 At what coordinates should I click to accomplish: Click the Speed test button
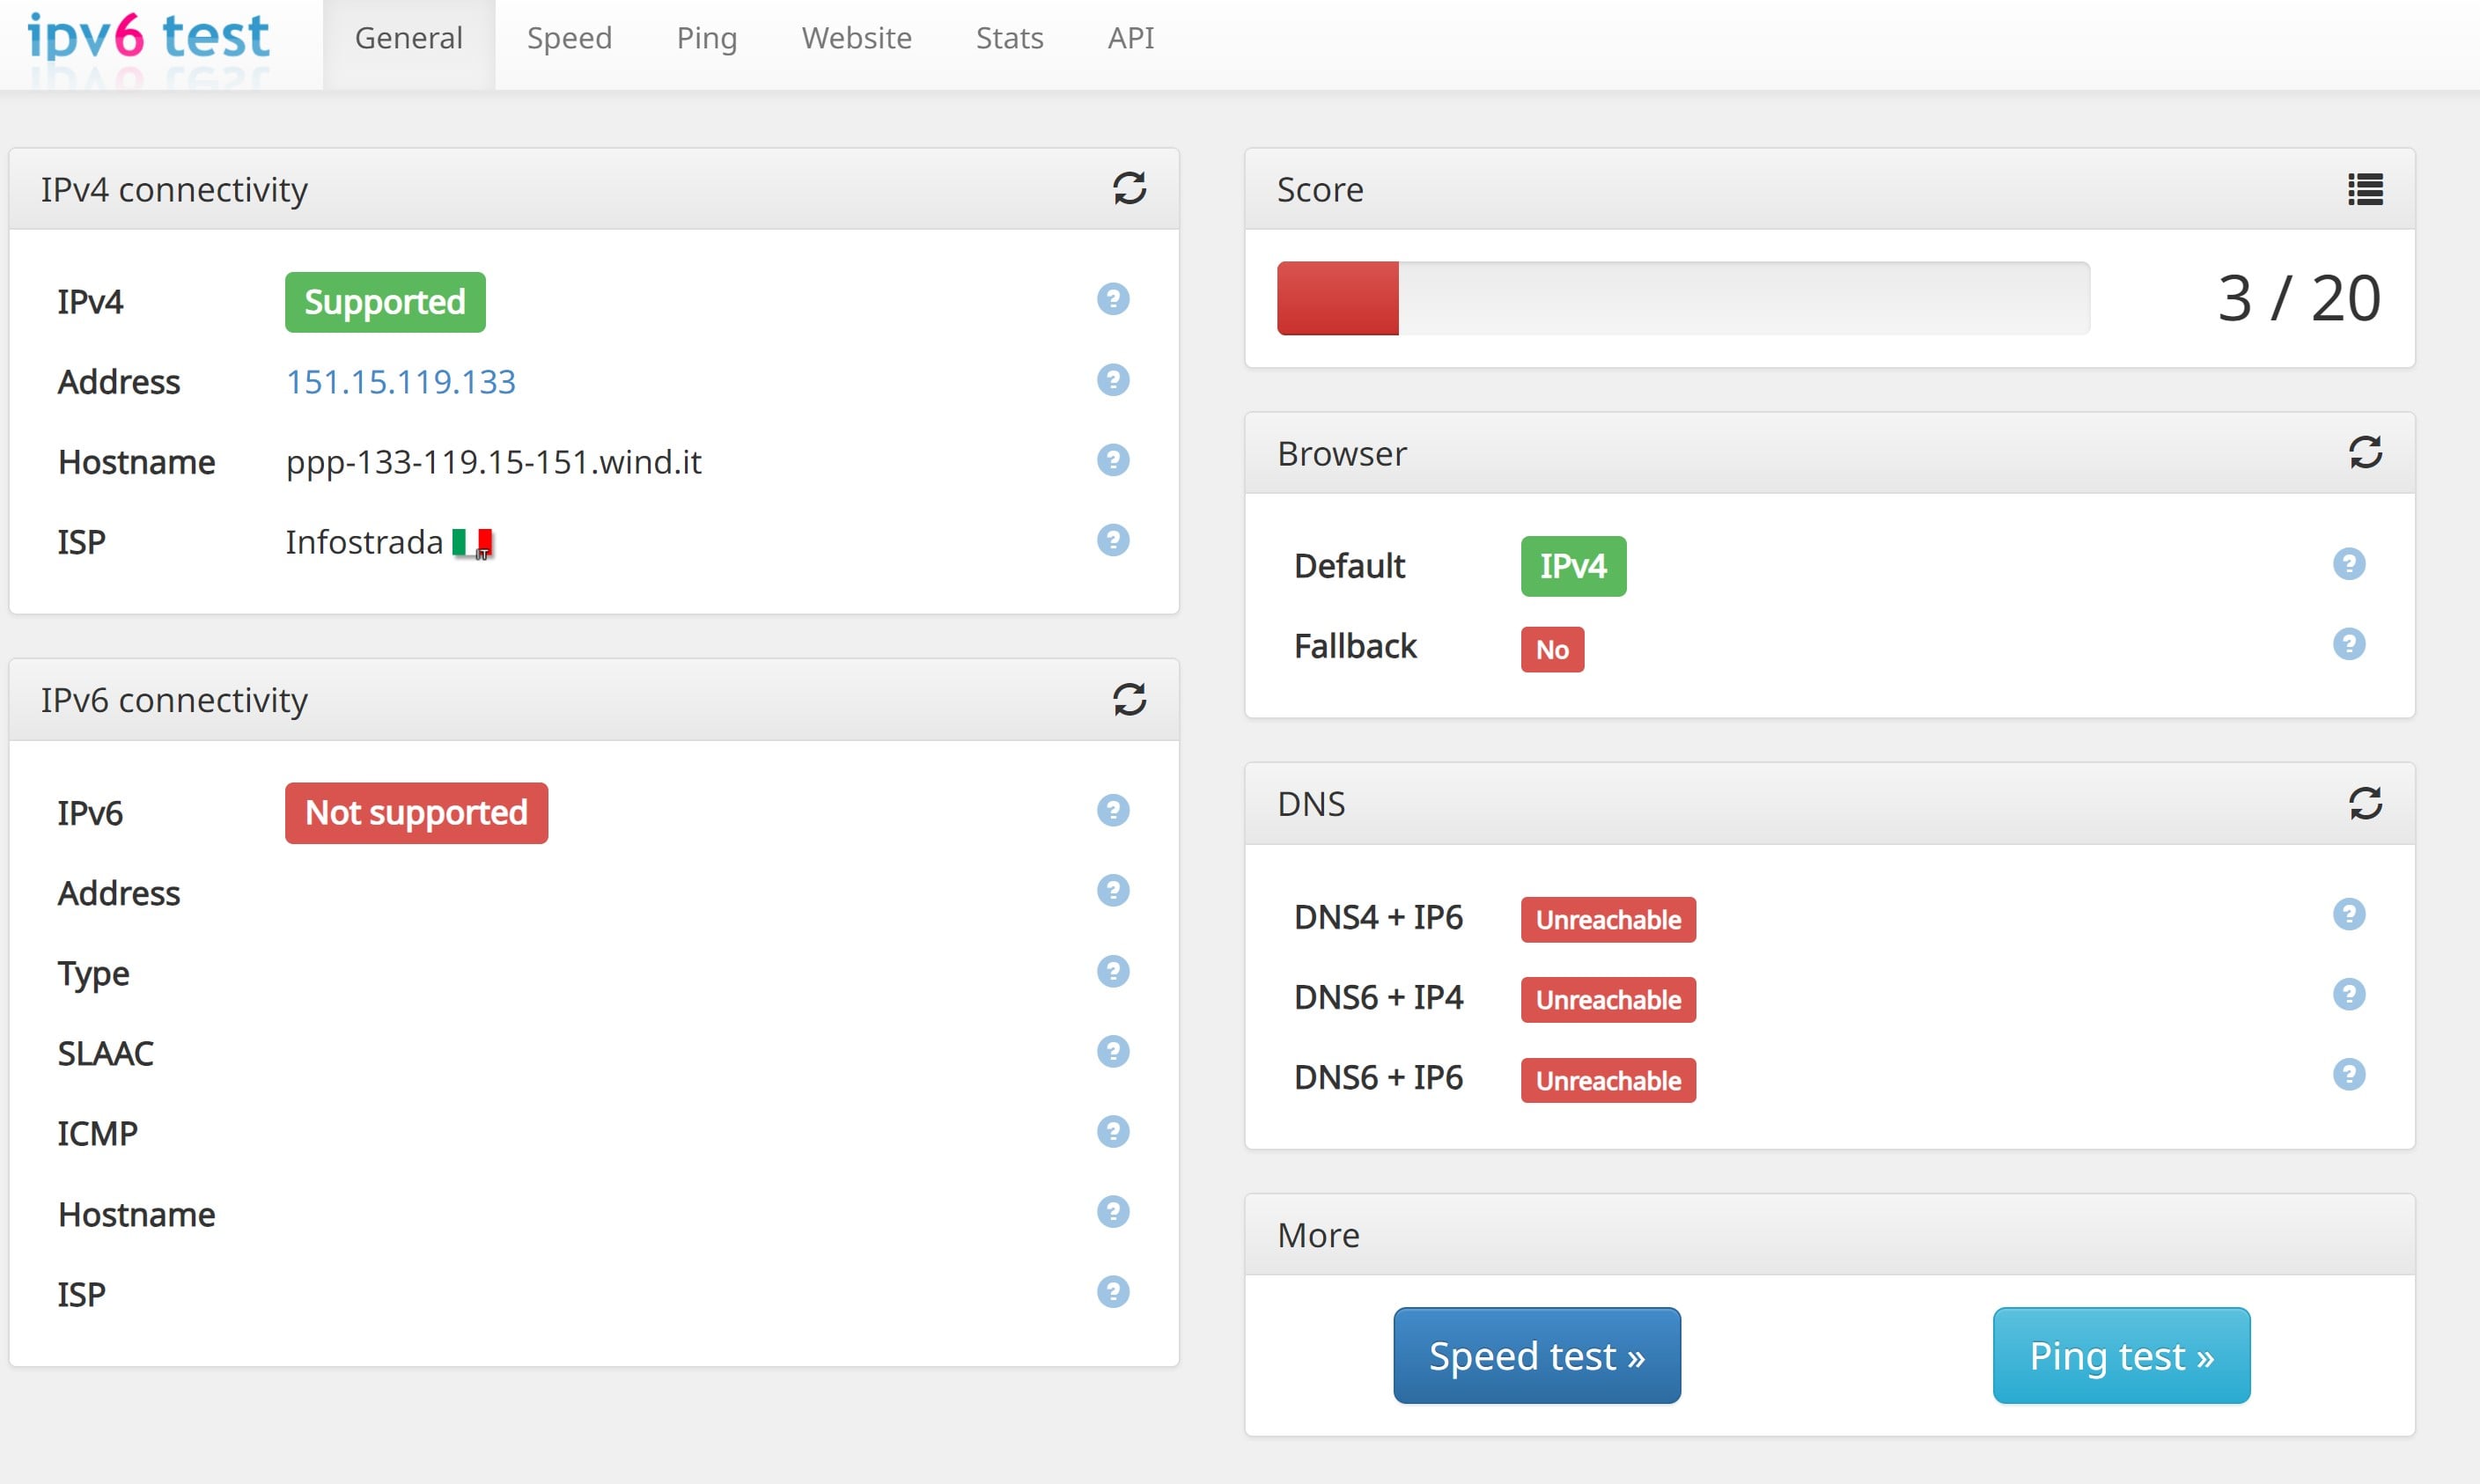(1537, 1356)
